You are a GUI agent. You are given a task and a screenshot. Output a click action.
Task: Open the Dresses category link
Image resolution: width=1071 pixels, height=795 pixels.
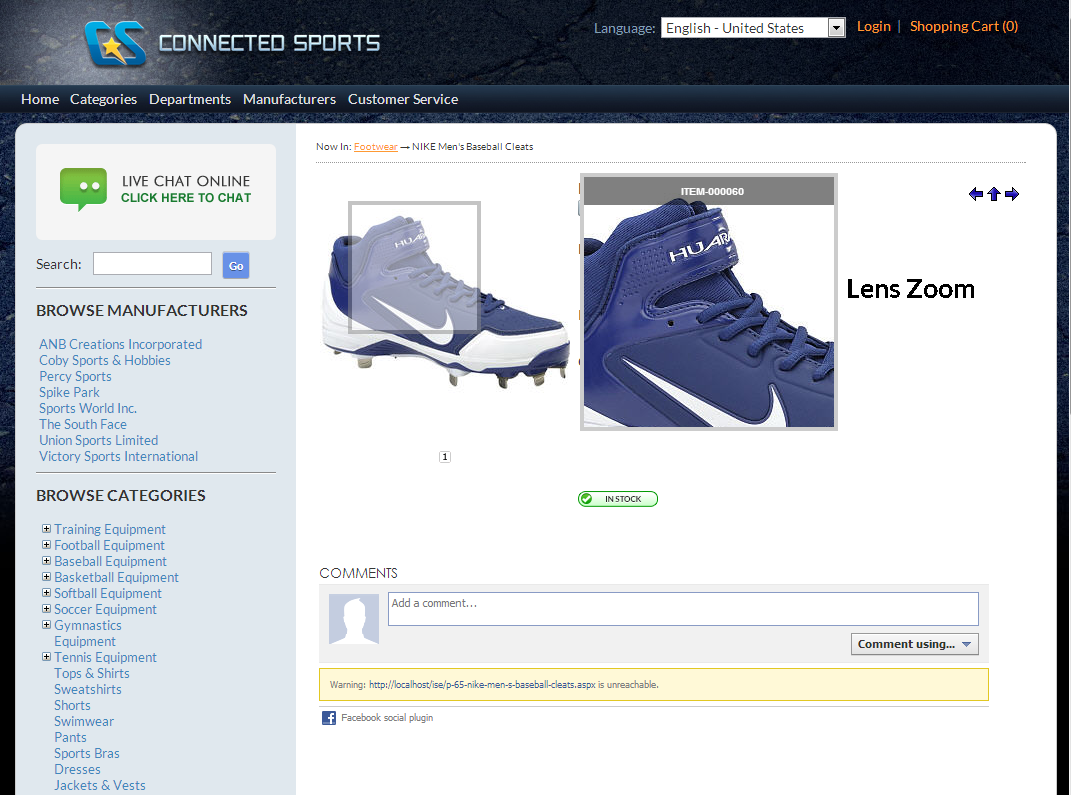(77, 769)
